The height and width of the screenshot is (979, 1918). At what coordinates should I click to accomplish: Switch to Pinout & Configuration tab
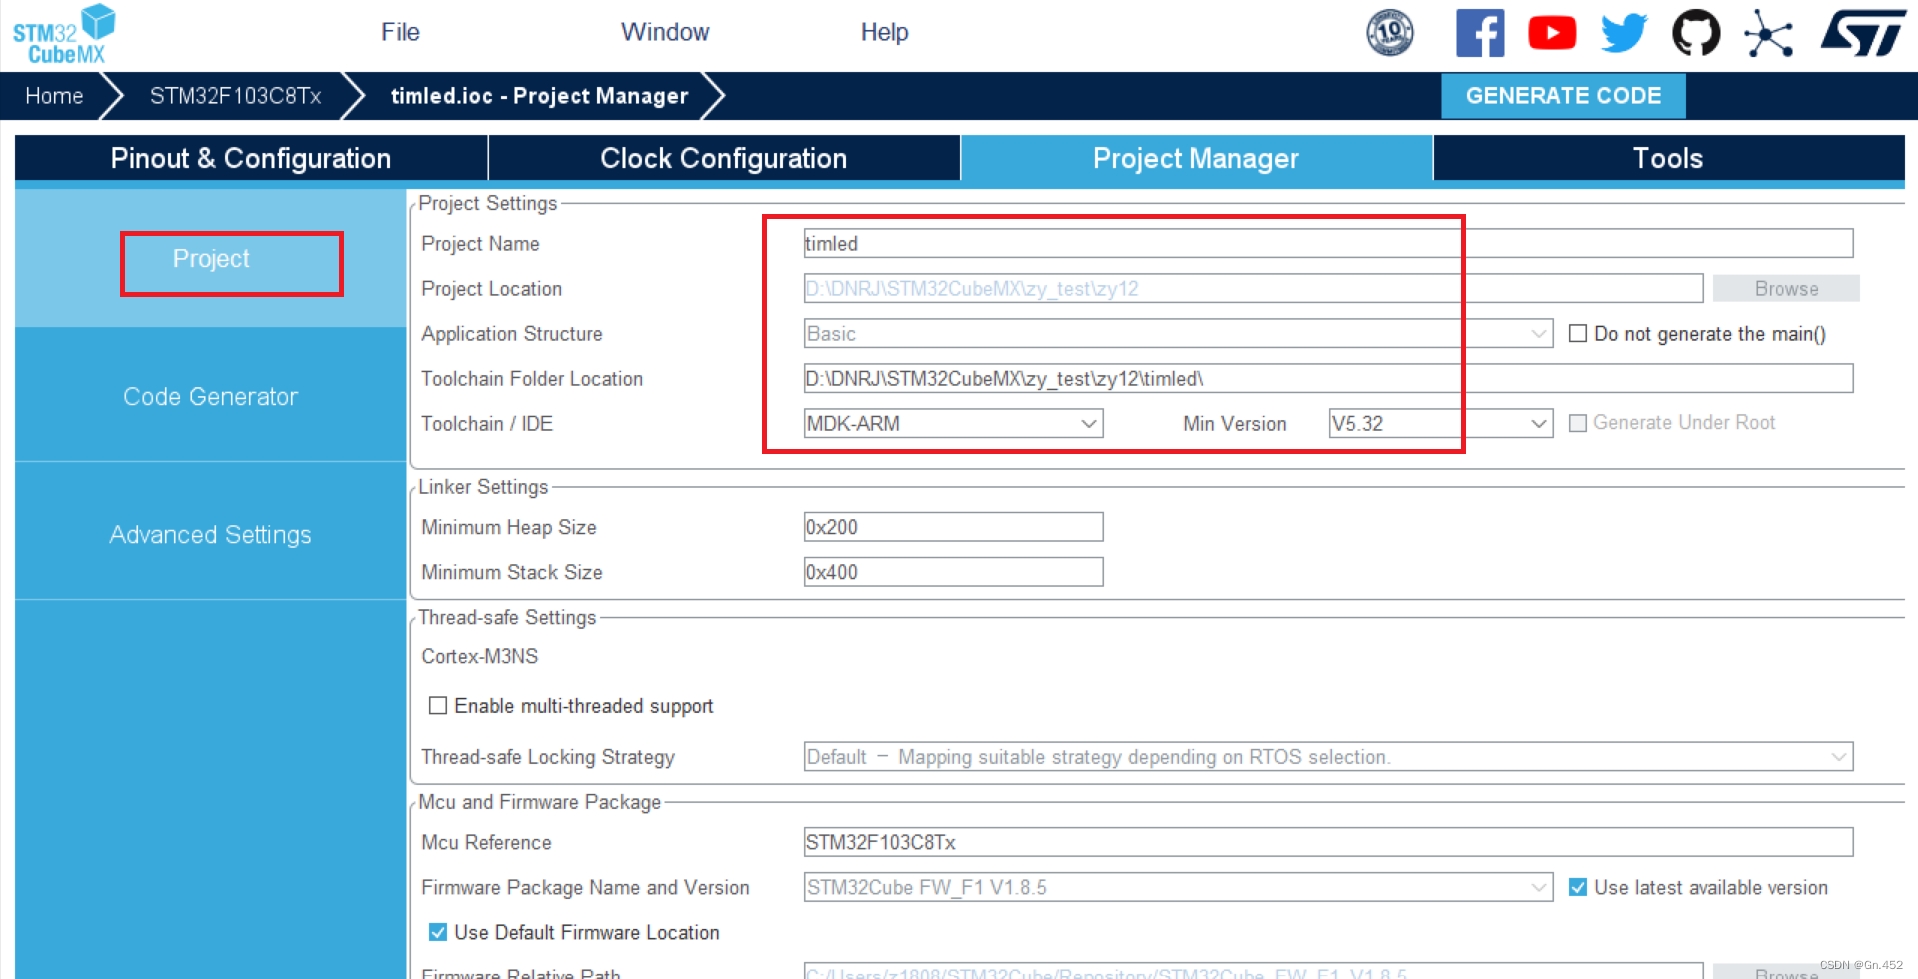click(x=251, y=158)
